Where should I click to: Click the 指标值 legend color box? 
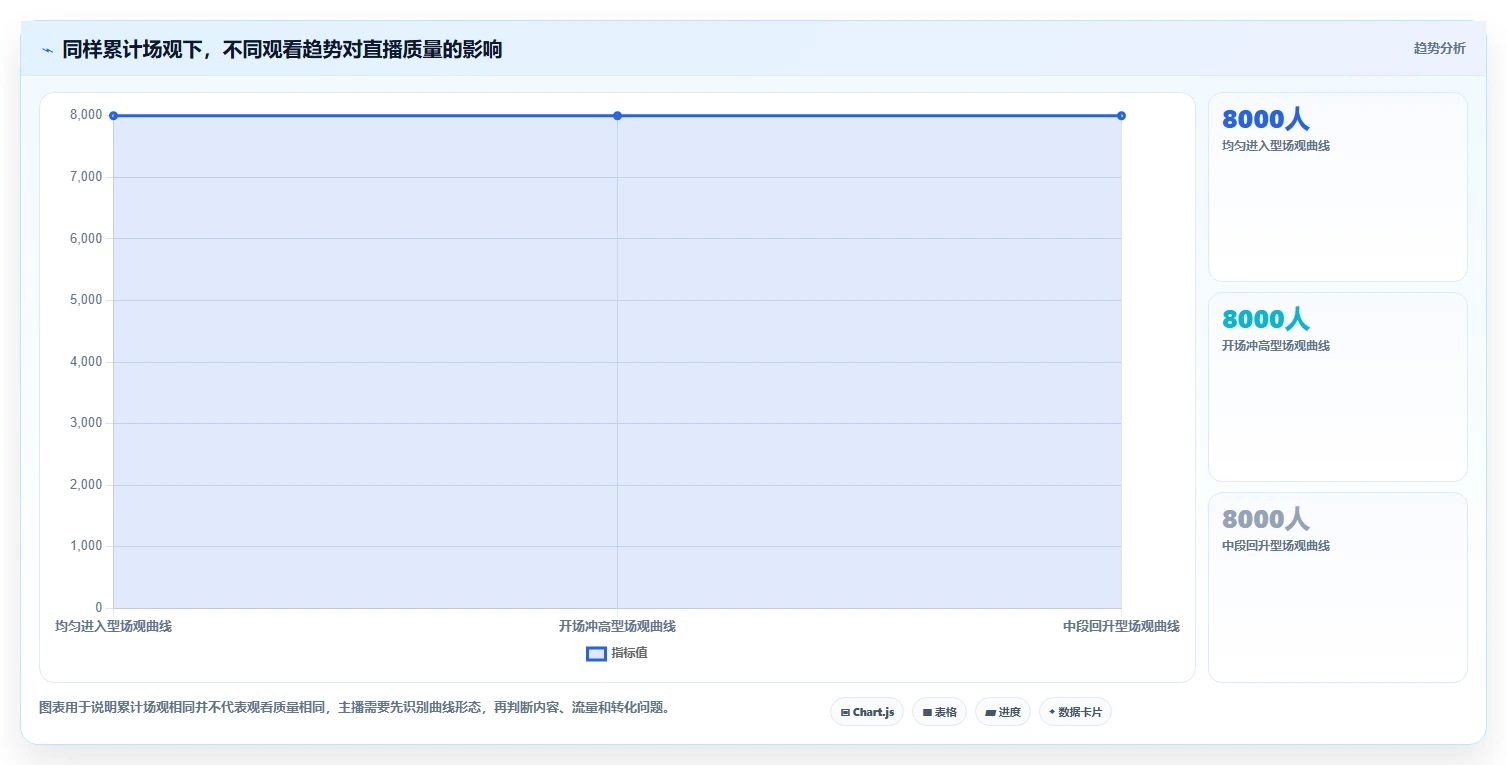point(596,653)
